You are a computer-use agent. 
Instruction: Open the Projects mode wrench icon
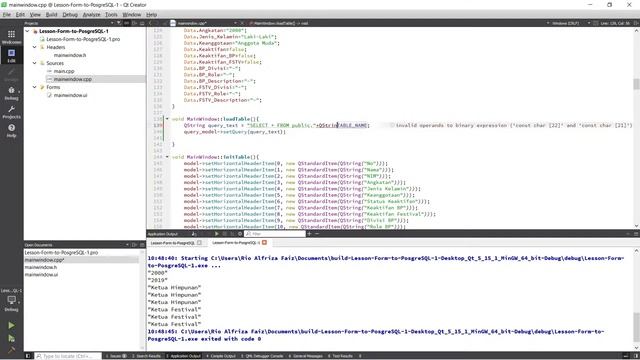(11, 112)
